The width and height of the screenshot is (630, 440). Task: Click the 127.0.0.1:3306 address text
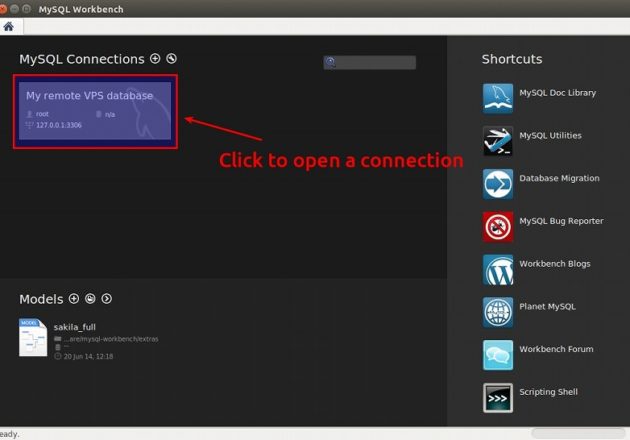click(59, 125)
